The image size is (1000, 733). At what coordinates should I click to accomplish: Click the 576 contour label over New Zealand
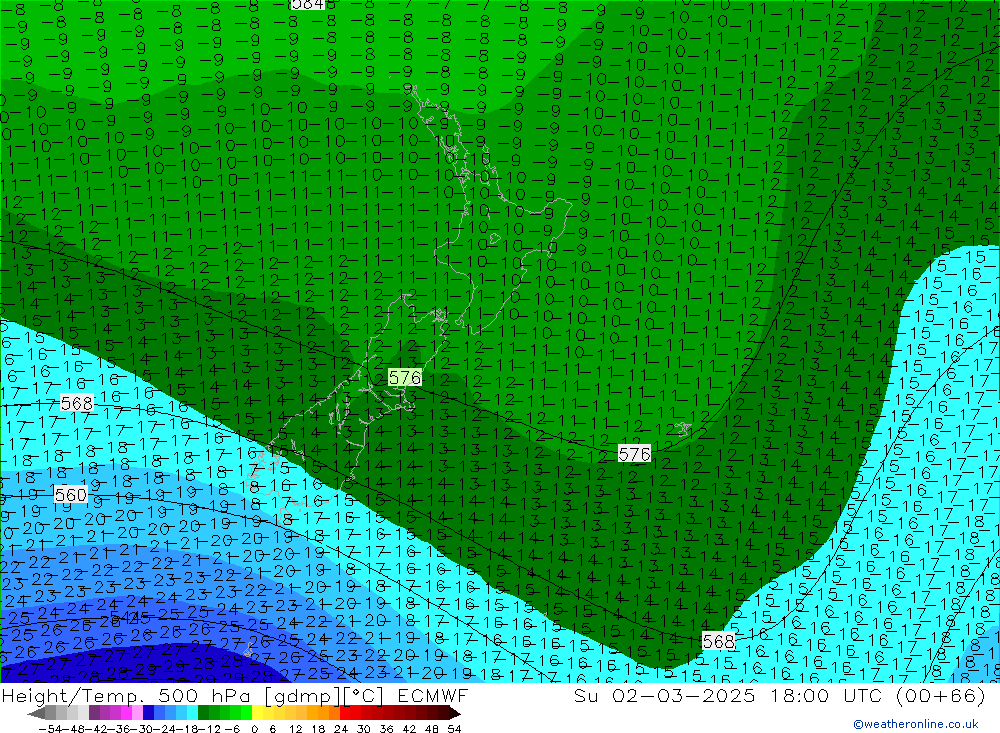point(405,378)
